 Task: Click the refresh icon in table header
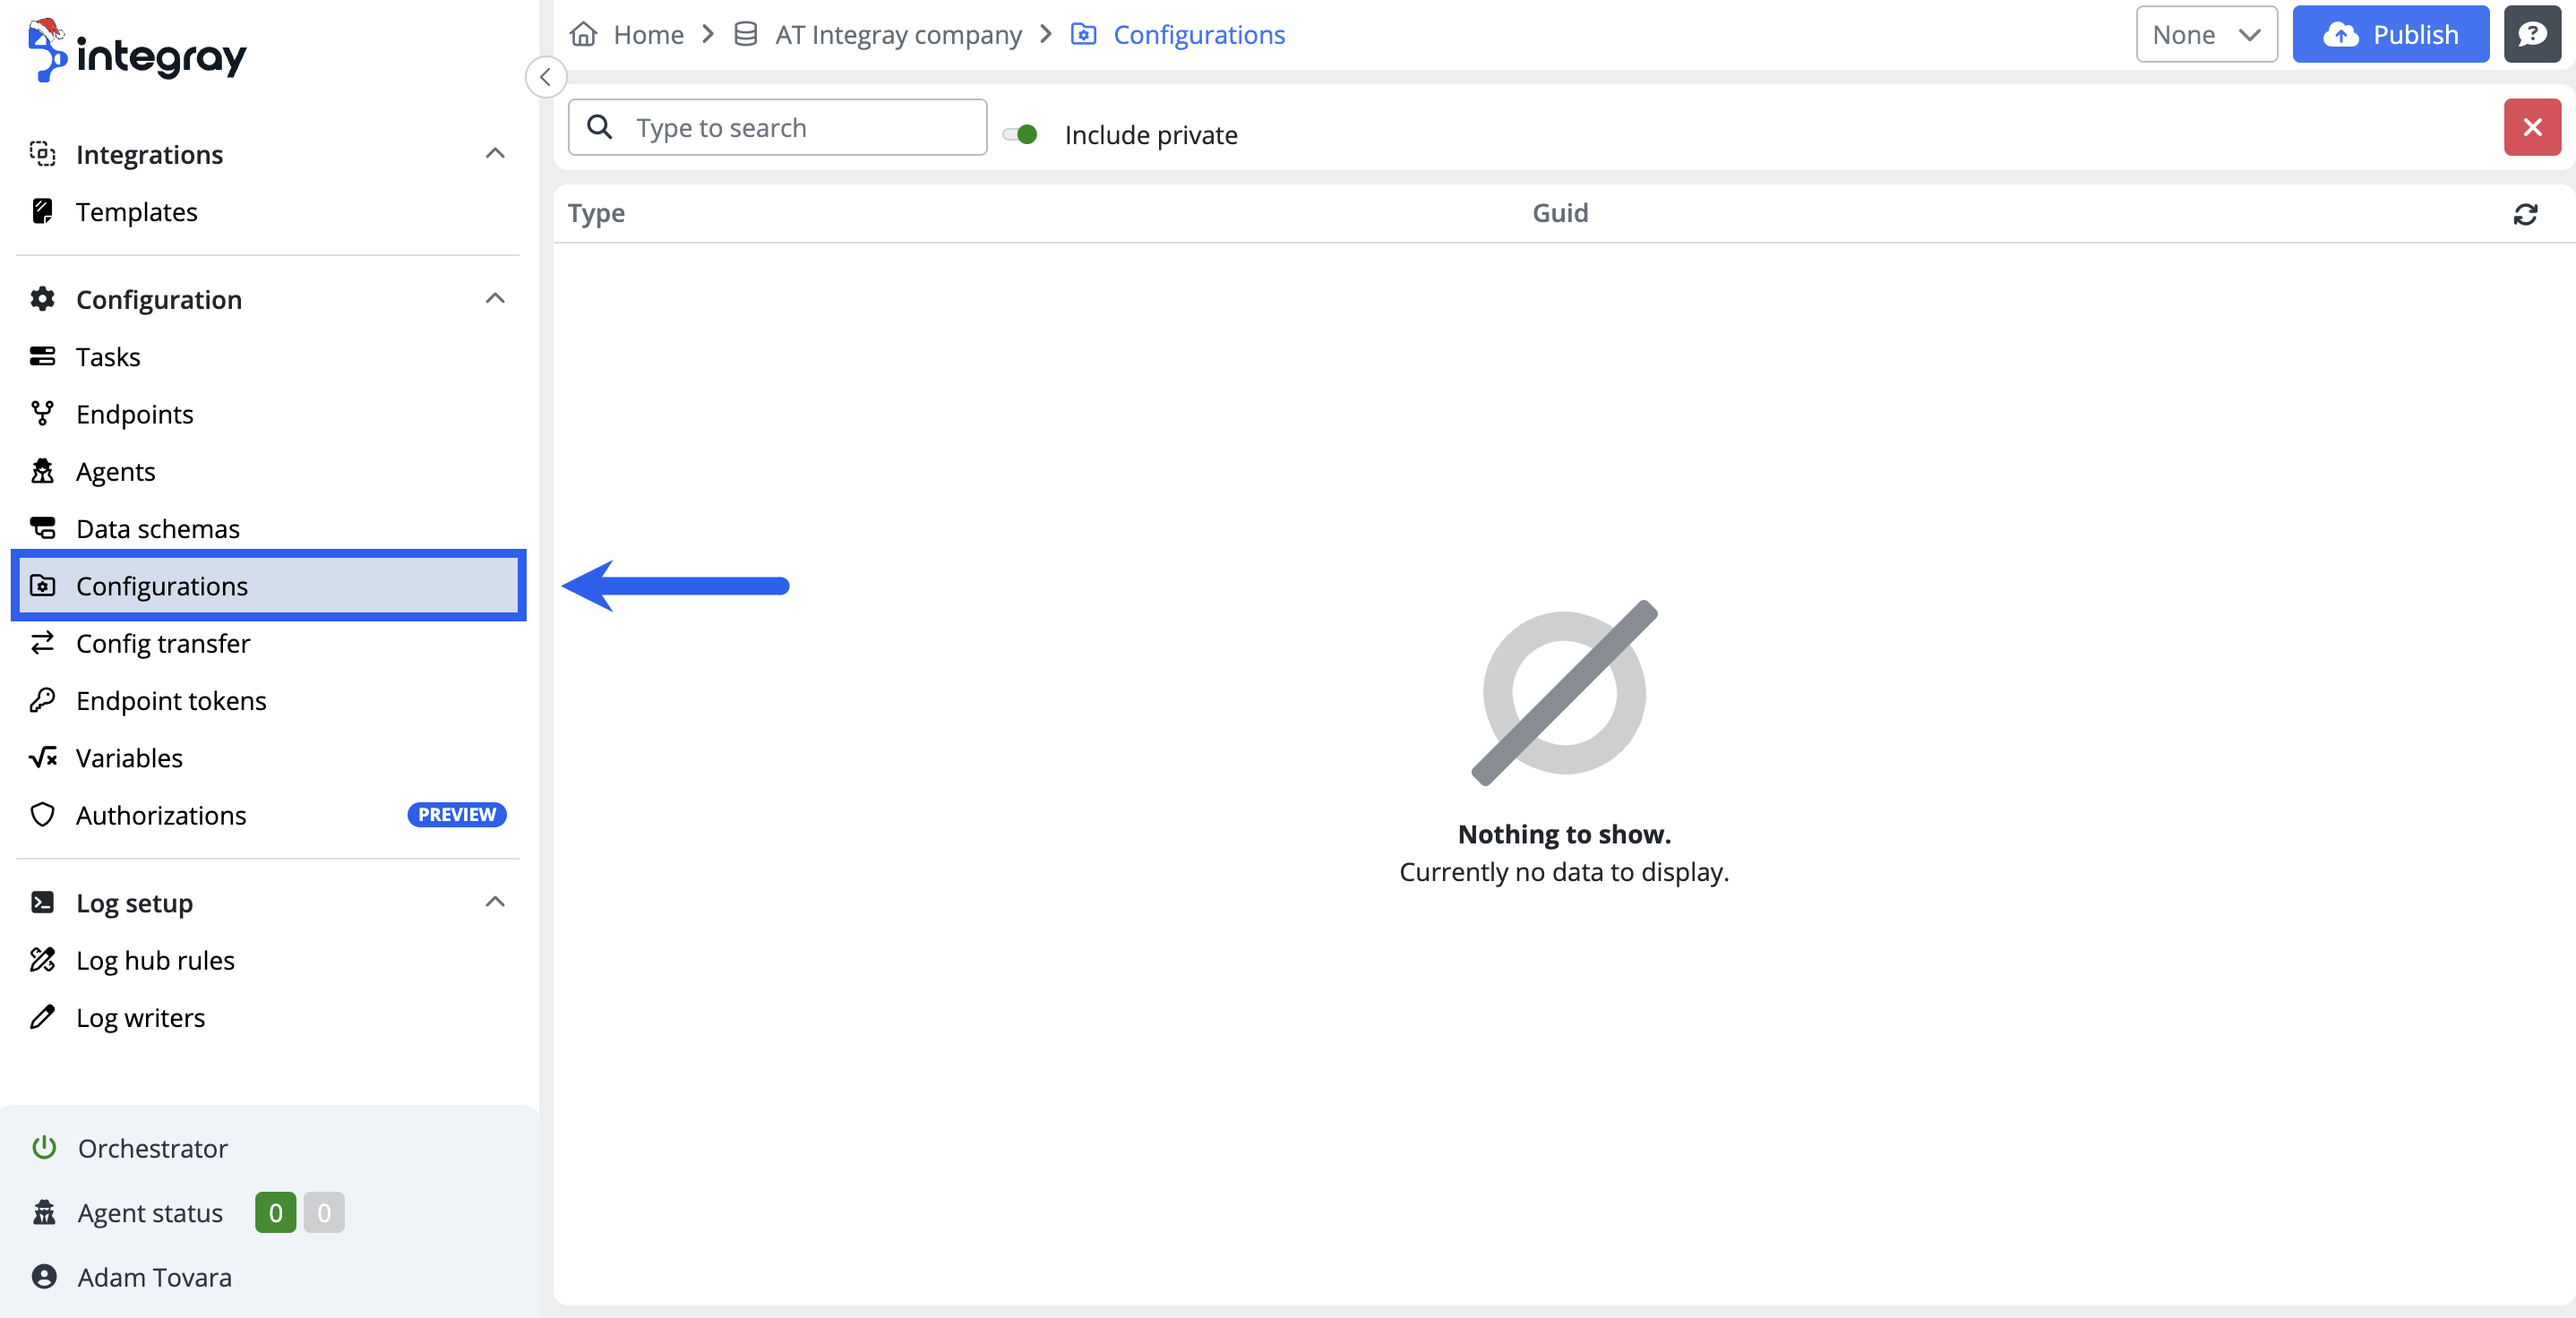click(x=2524, y=214)
